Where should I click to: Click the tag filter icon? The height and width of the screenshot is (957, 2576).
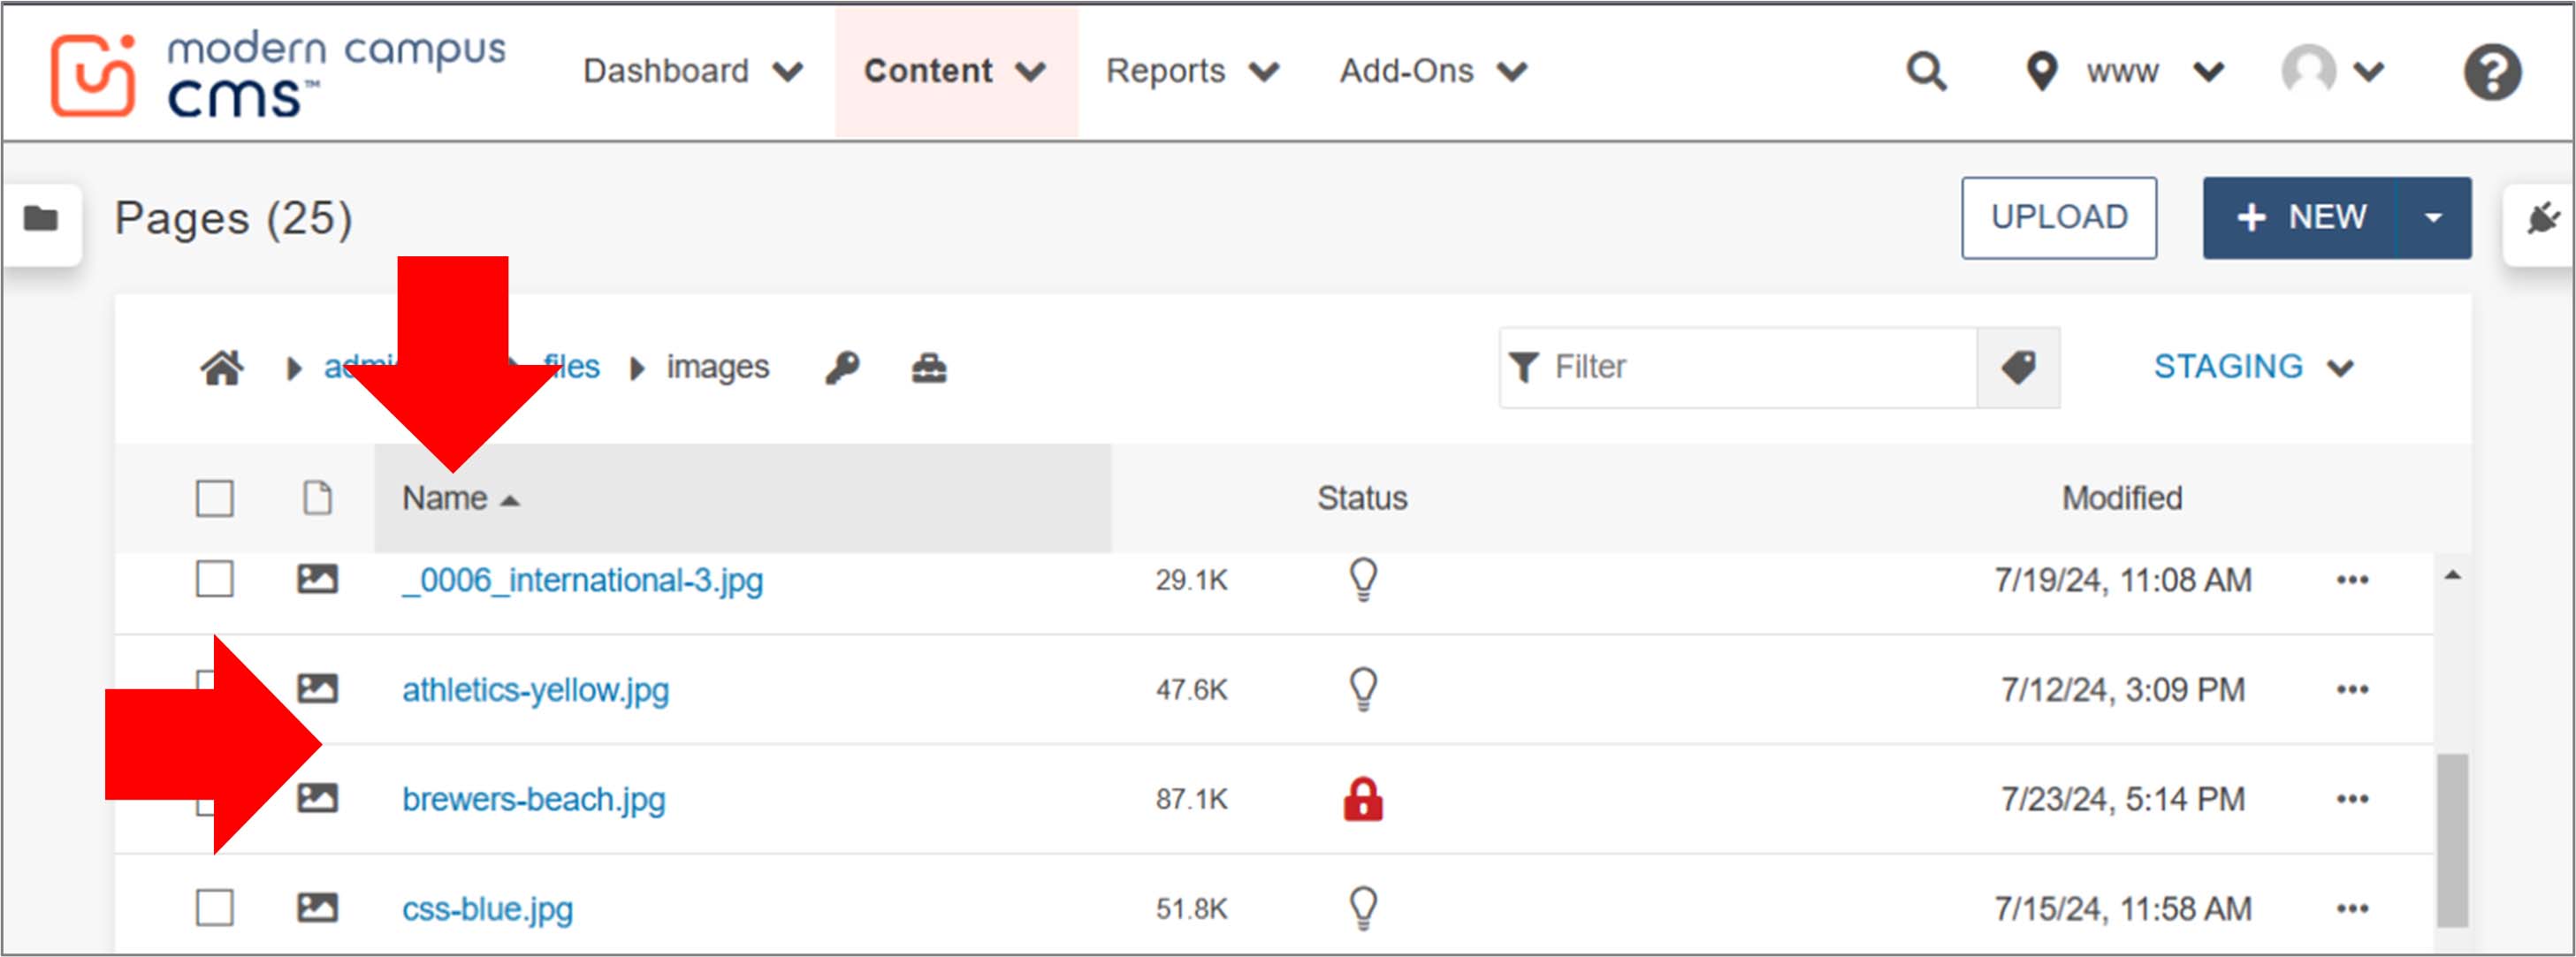point(2018,367)
